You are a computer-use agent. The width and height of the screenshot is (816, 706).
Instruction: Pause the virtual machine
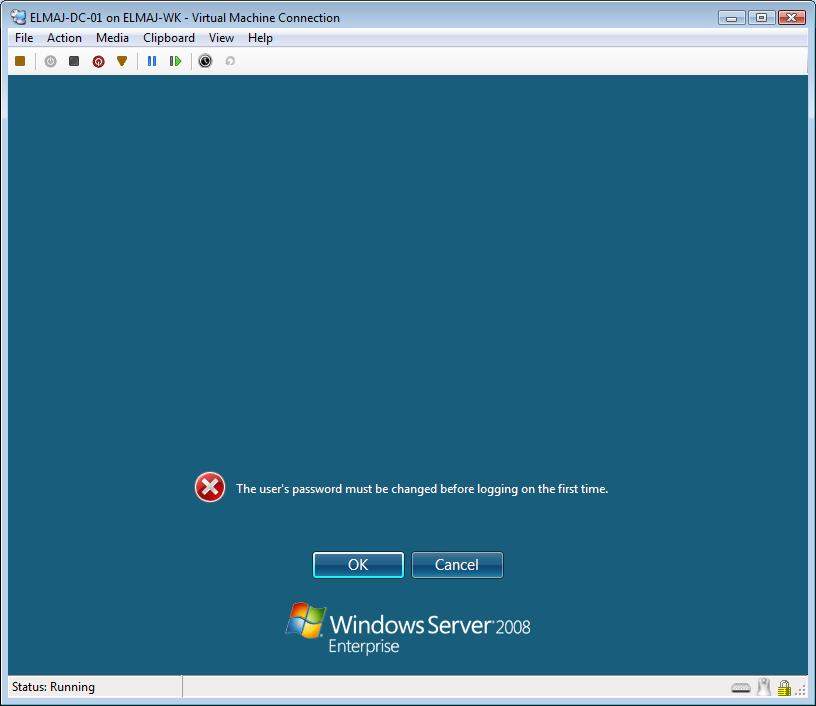151,61
